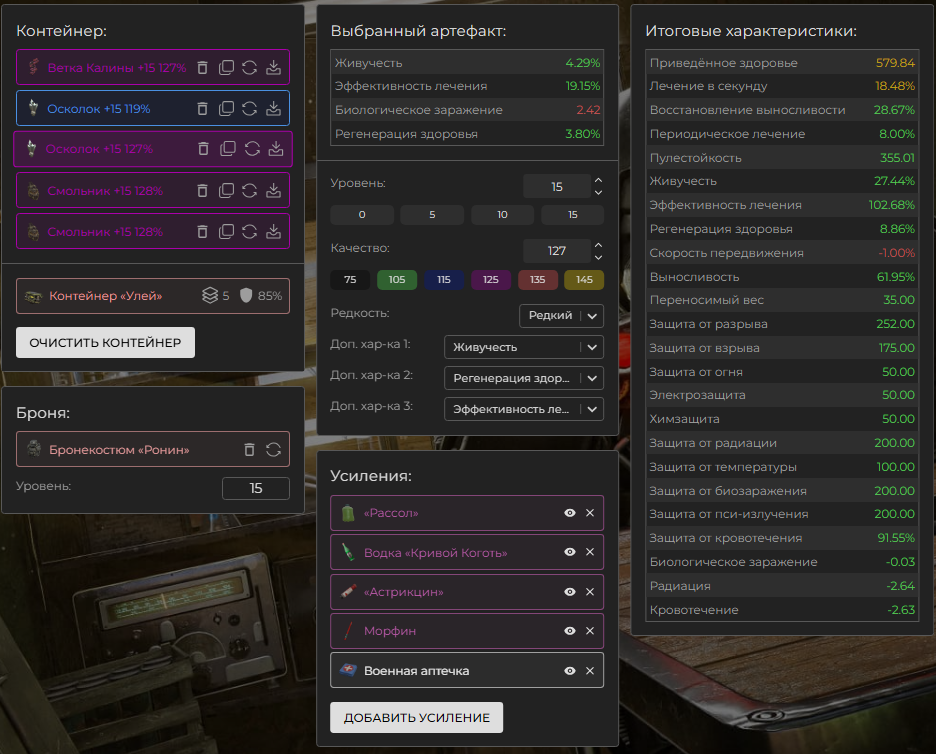Image resolution: width=936 pixels, height=754 pixels.
Task: Click the Морфин boost name
Action: point(390,631)
